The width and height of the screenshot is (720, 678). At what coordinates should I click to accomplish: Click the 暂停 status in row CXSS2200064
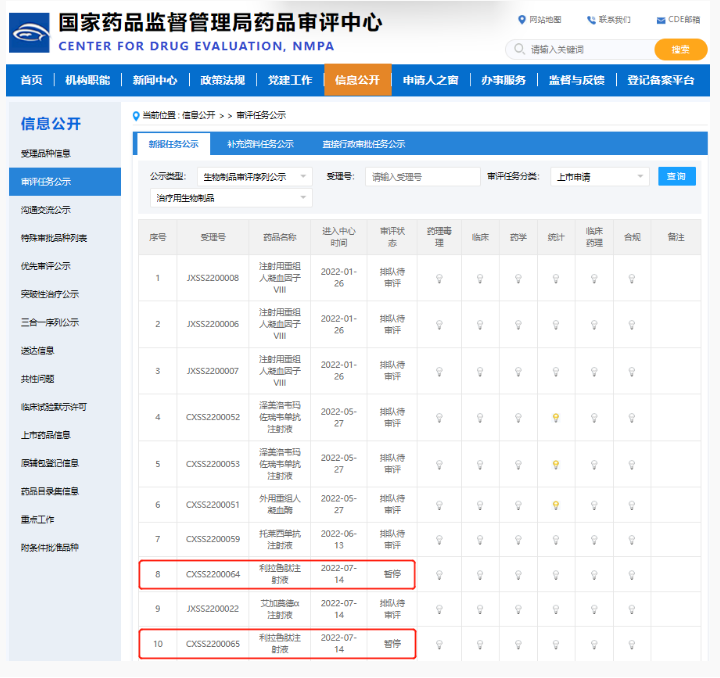pyautogui.click(x=392, y=574)
